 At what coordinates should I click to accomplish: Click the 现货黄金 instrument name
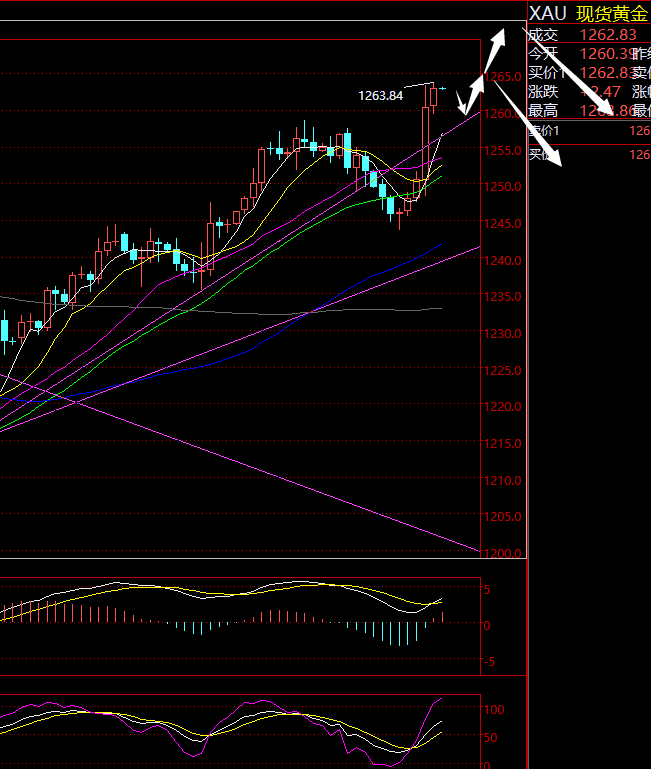612,14
